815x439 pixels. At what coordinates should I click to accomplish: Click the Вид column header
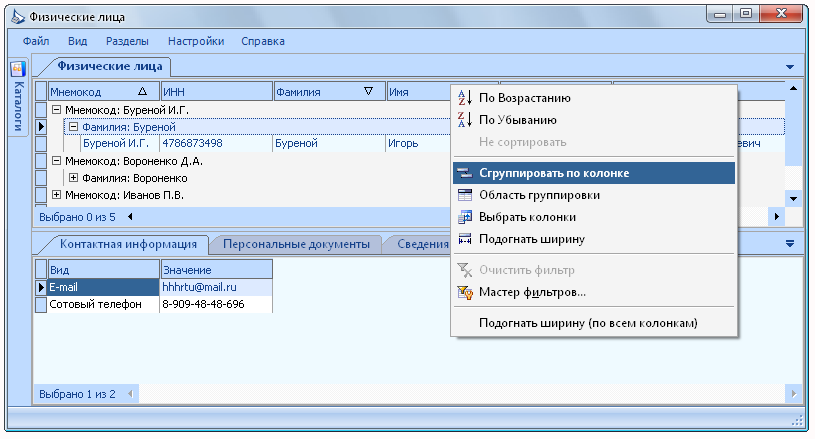point(103,270)
